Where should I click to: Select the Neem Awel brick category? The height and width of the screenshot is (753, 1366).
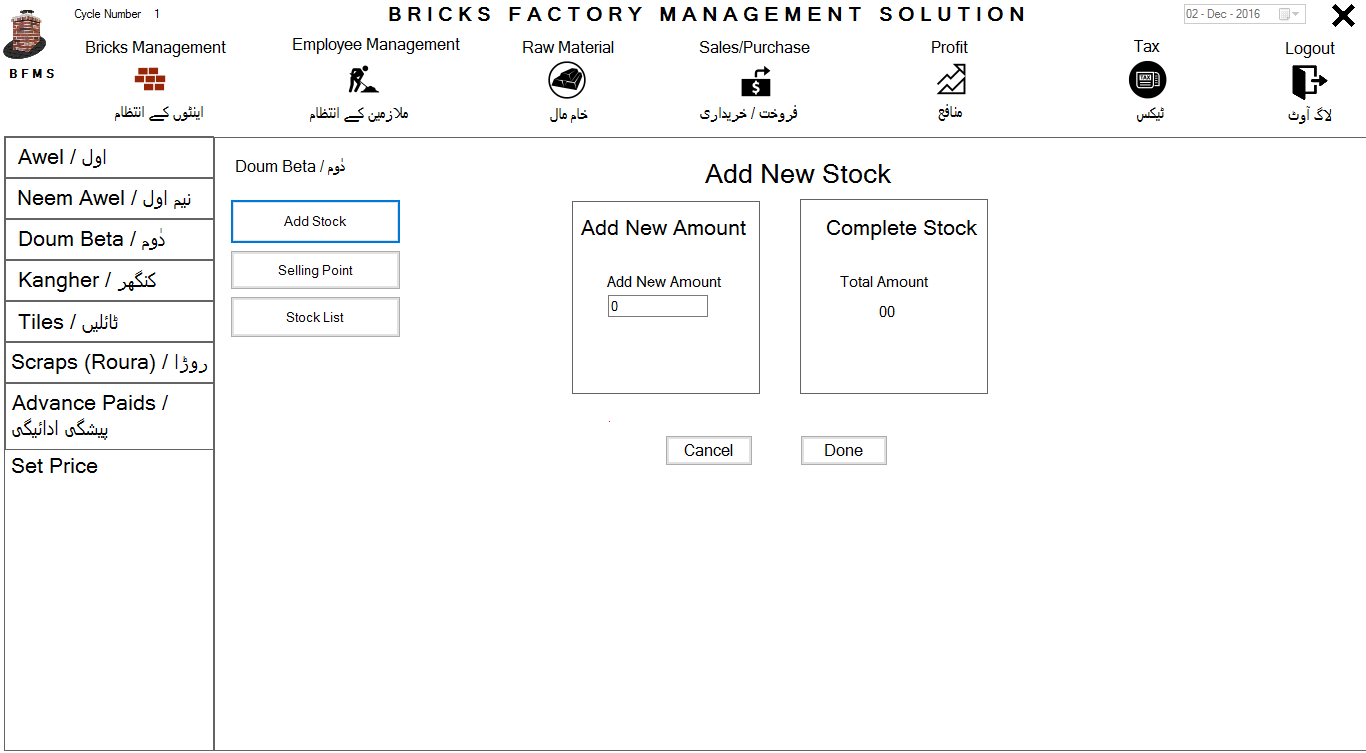(x=109, y=199)
